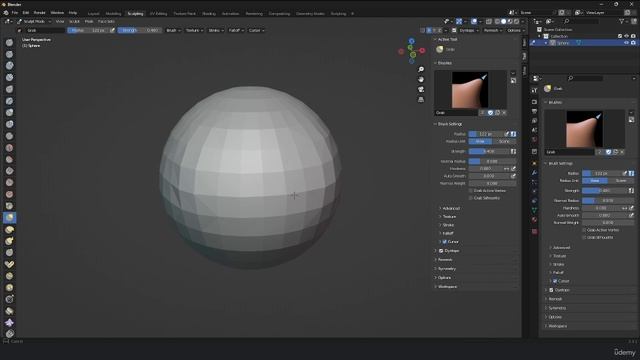Image resolution: width=640 pixels, height=360 pixels.
Task: Open the Texture tab in Properties editor
Action: [534, 231]
